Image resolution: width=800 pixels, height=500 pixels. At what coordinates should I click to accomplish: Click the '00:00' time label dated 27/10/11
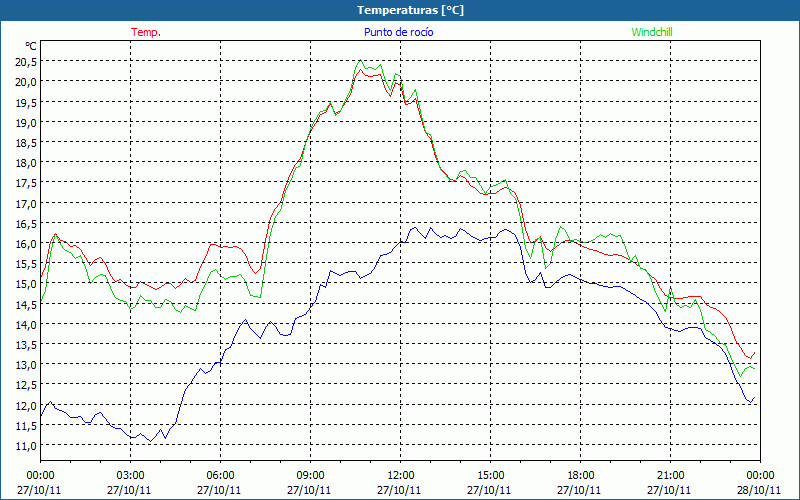(x=40, y=475)
